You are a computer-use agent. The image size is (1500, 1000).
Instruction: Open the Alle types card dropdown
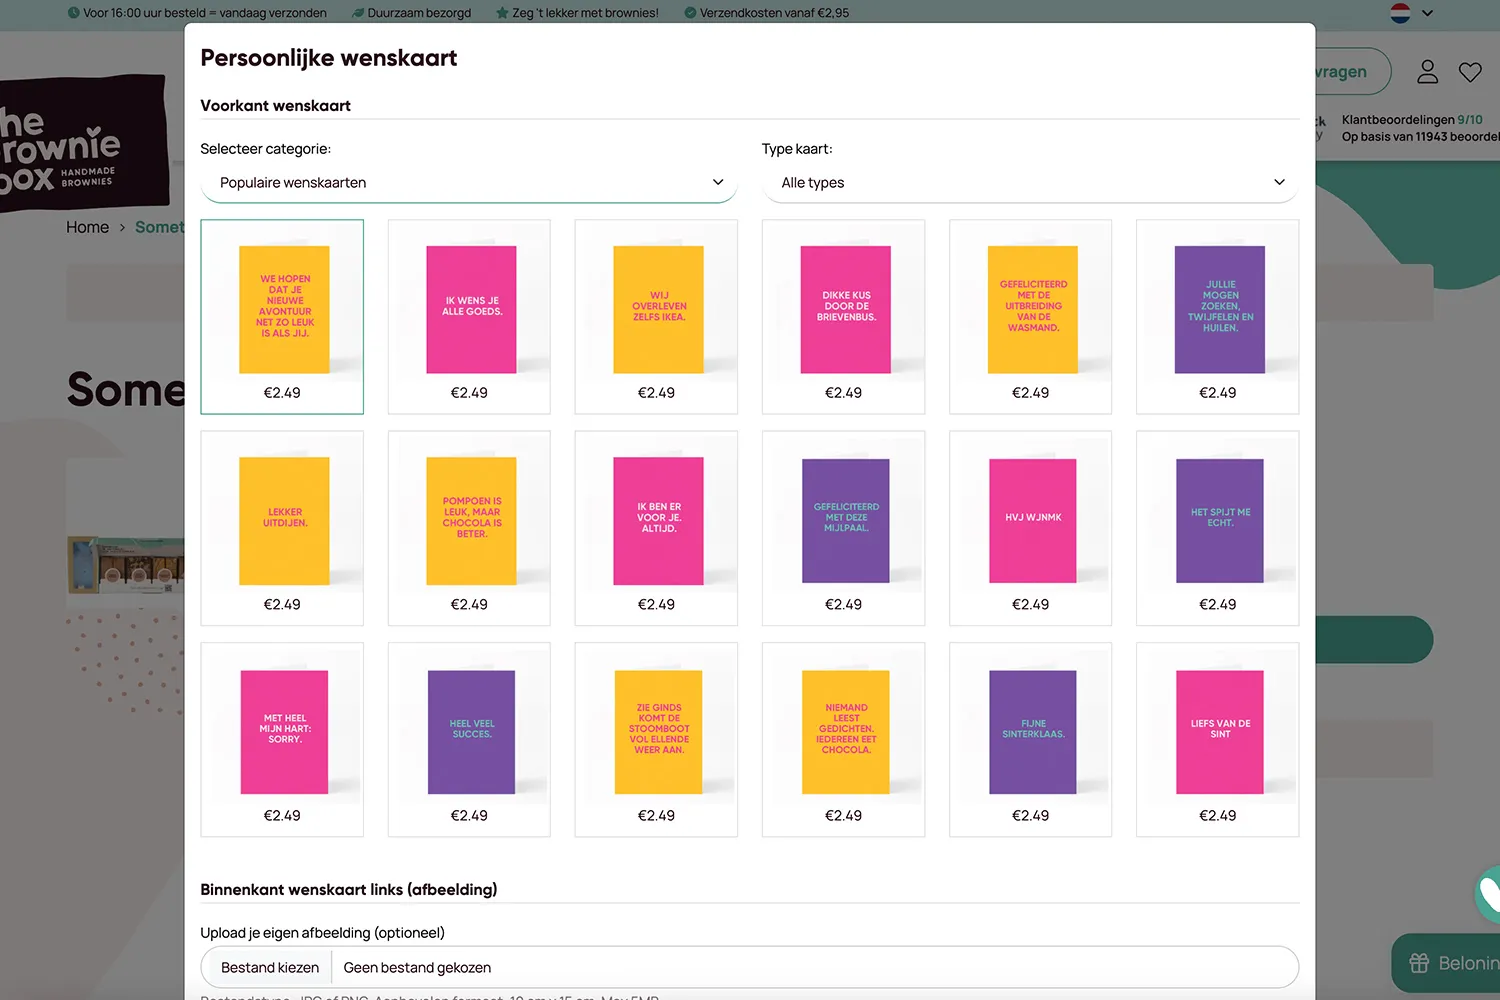coord(1030,183)
